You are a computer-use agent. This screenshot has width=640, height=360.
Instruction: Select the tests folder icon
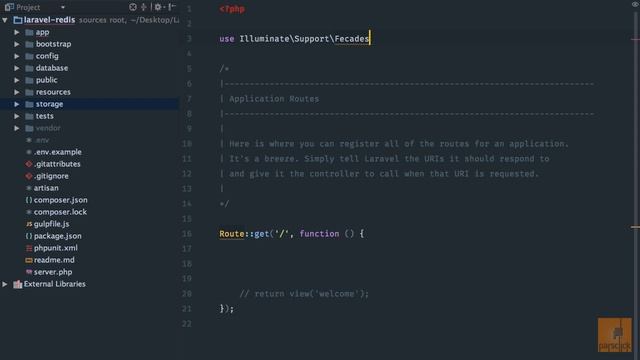(29, 116)
